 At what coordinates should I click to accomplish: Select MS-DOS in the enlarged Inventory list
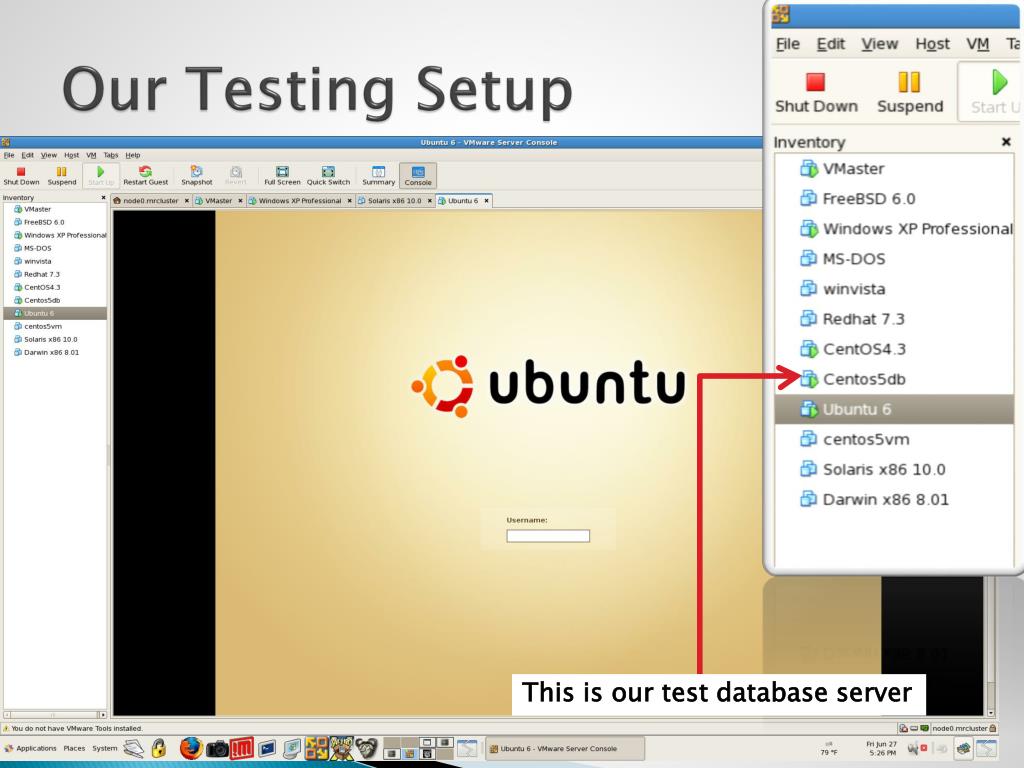pyautogui.click(x=895, y=259)
